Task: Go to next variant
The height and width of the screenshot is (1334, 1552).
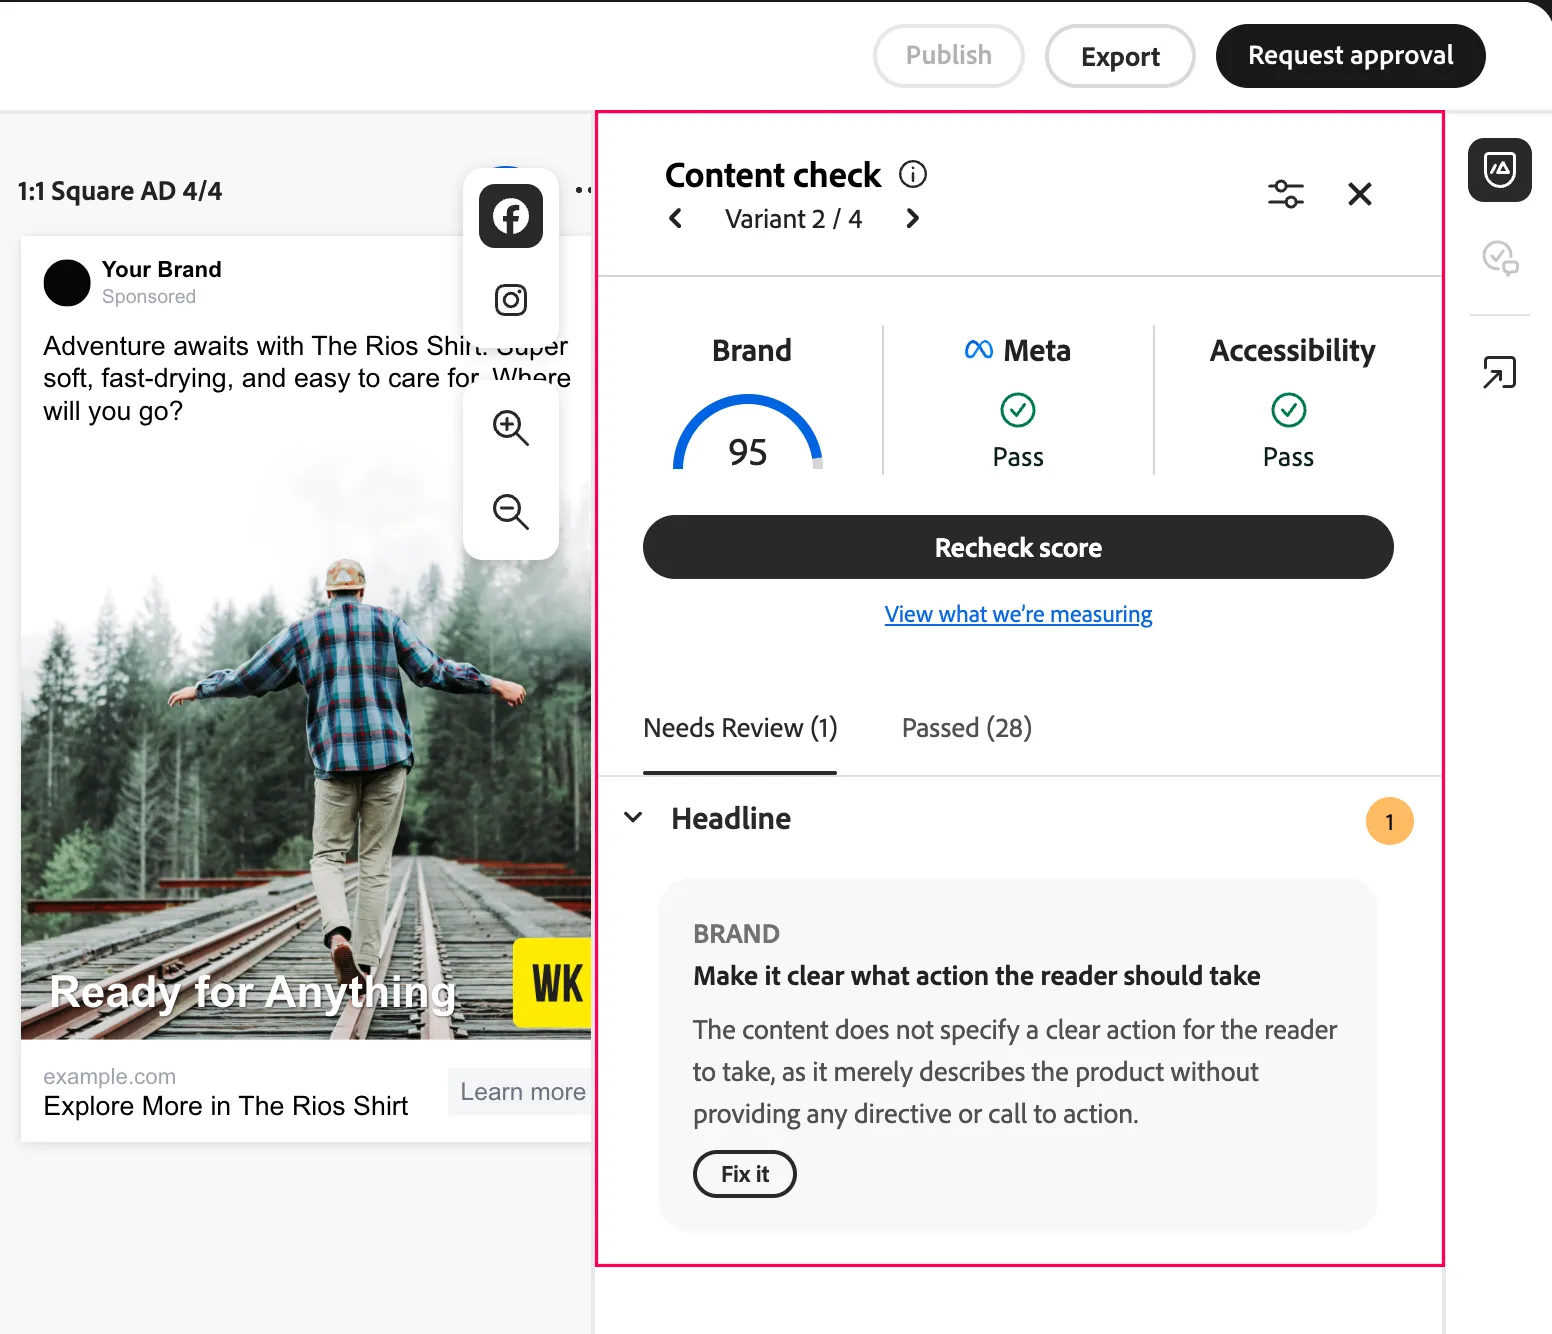Action: coord(912,218)
